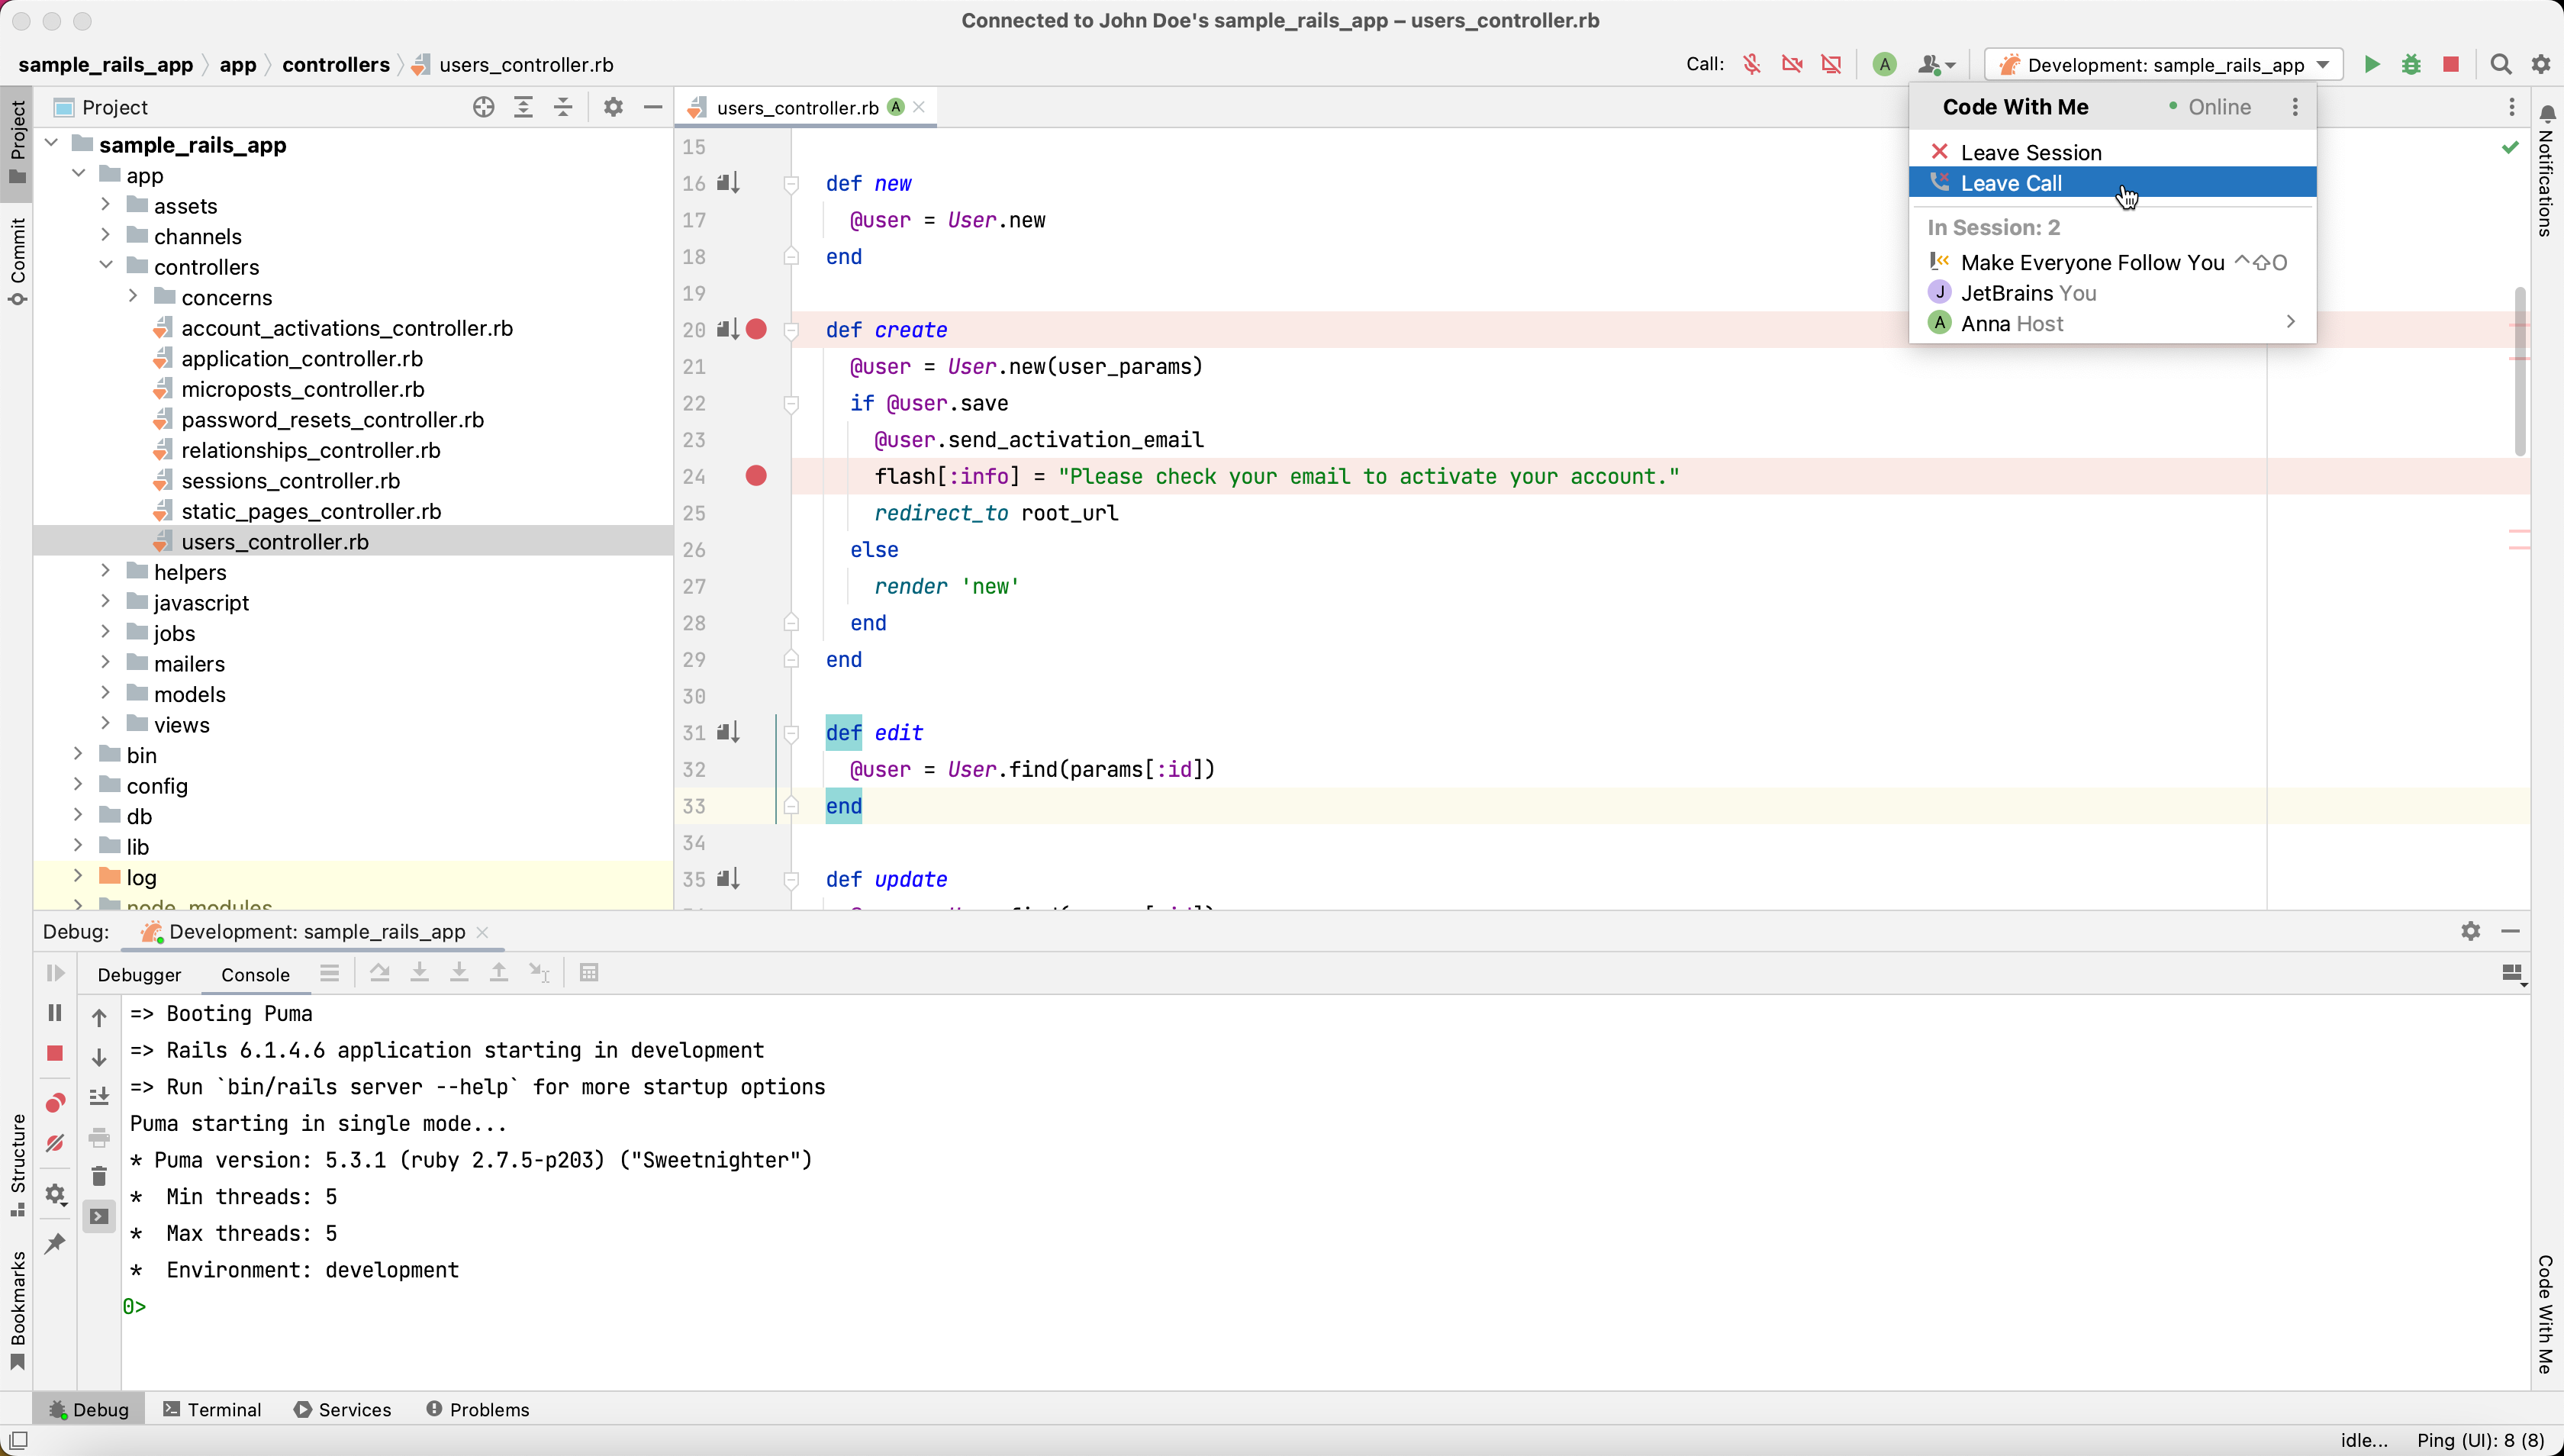Screen dimensions: 2564x1456
Task: Start debugging with the bug icon
Action: click(x=2411, y=63)
